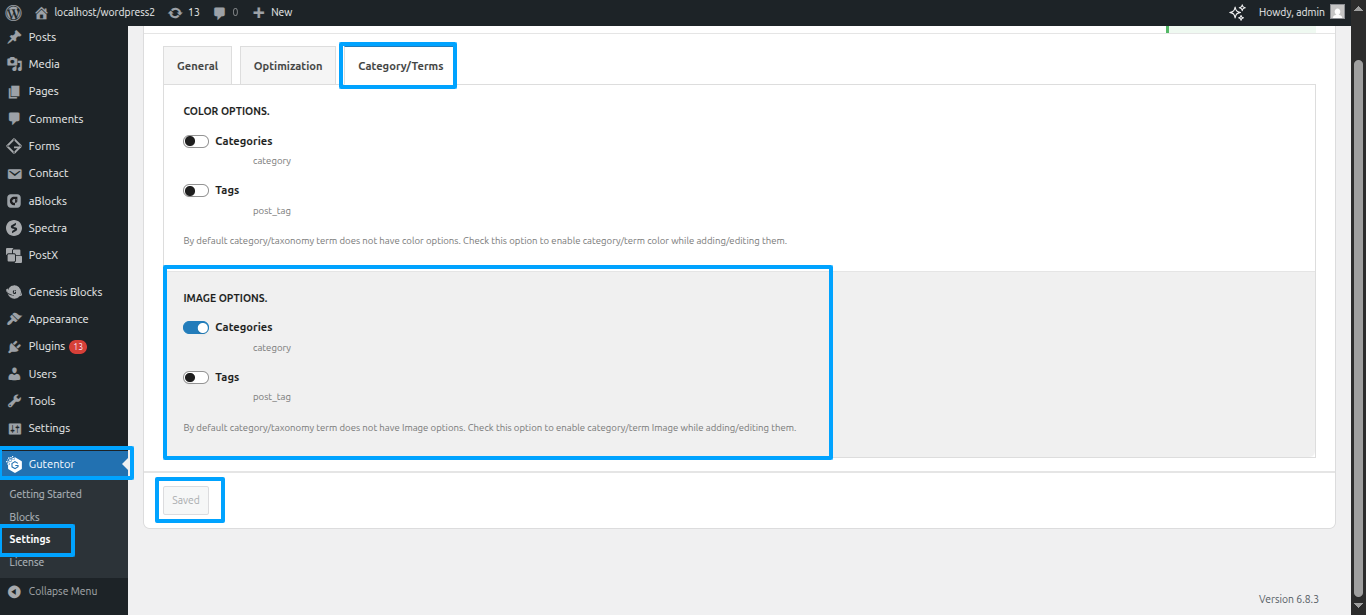1366x615 pixels.
Task: Enable Categories toggle under Color Options
Action: click(x=196, y=141)
